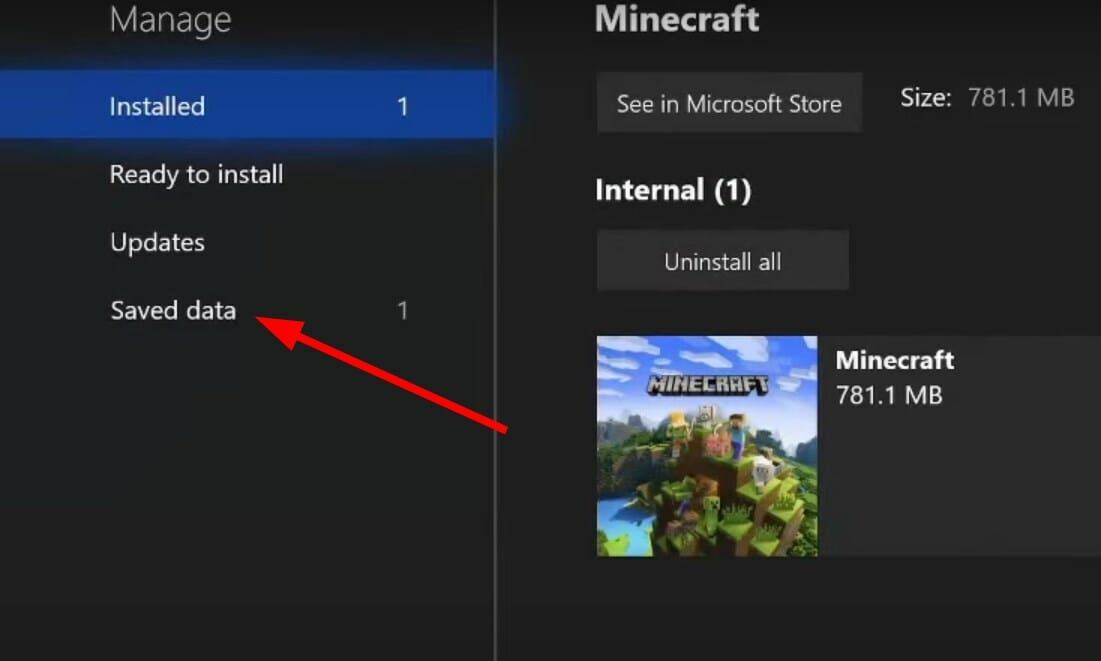Select the Installed menu item
Screen dimensions: 1101x661
pyautogui.click(x=247, y=105)
